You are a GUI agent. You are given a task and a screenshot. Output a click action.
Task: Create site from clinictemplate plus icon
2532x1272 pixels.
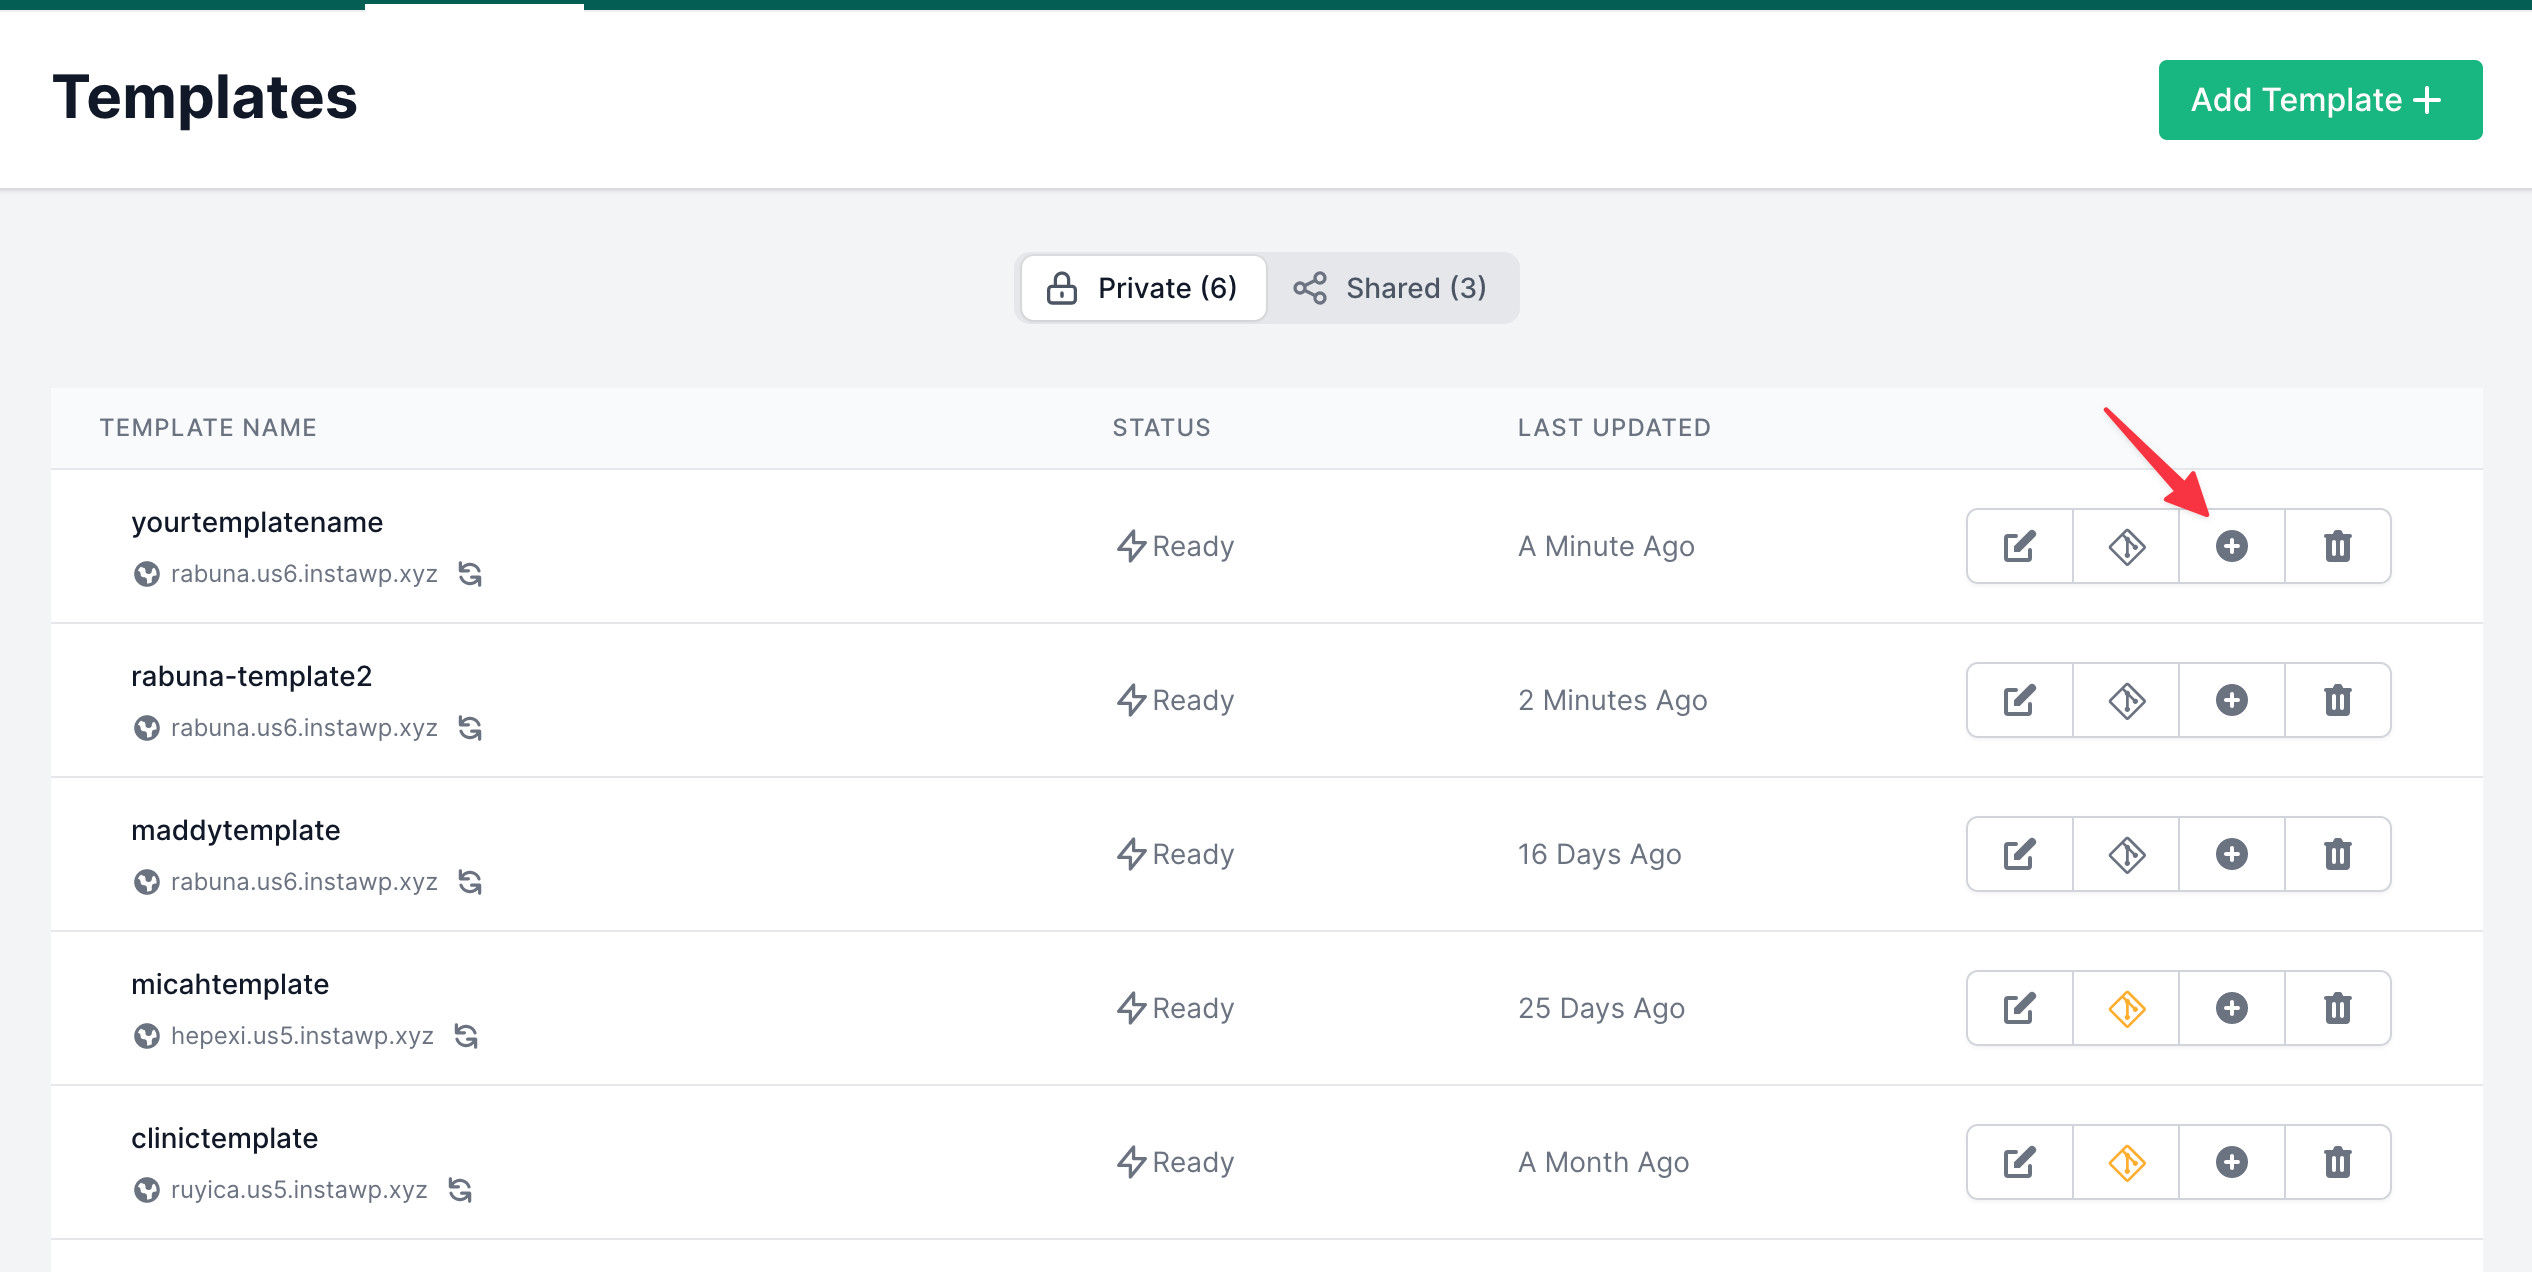click(2232, 1162)
